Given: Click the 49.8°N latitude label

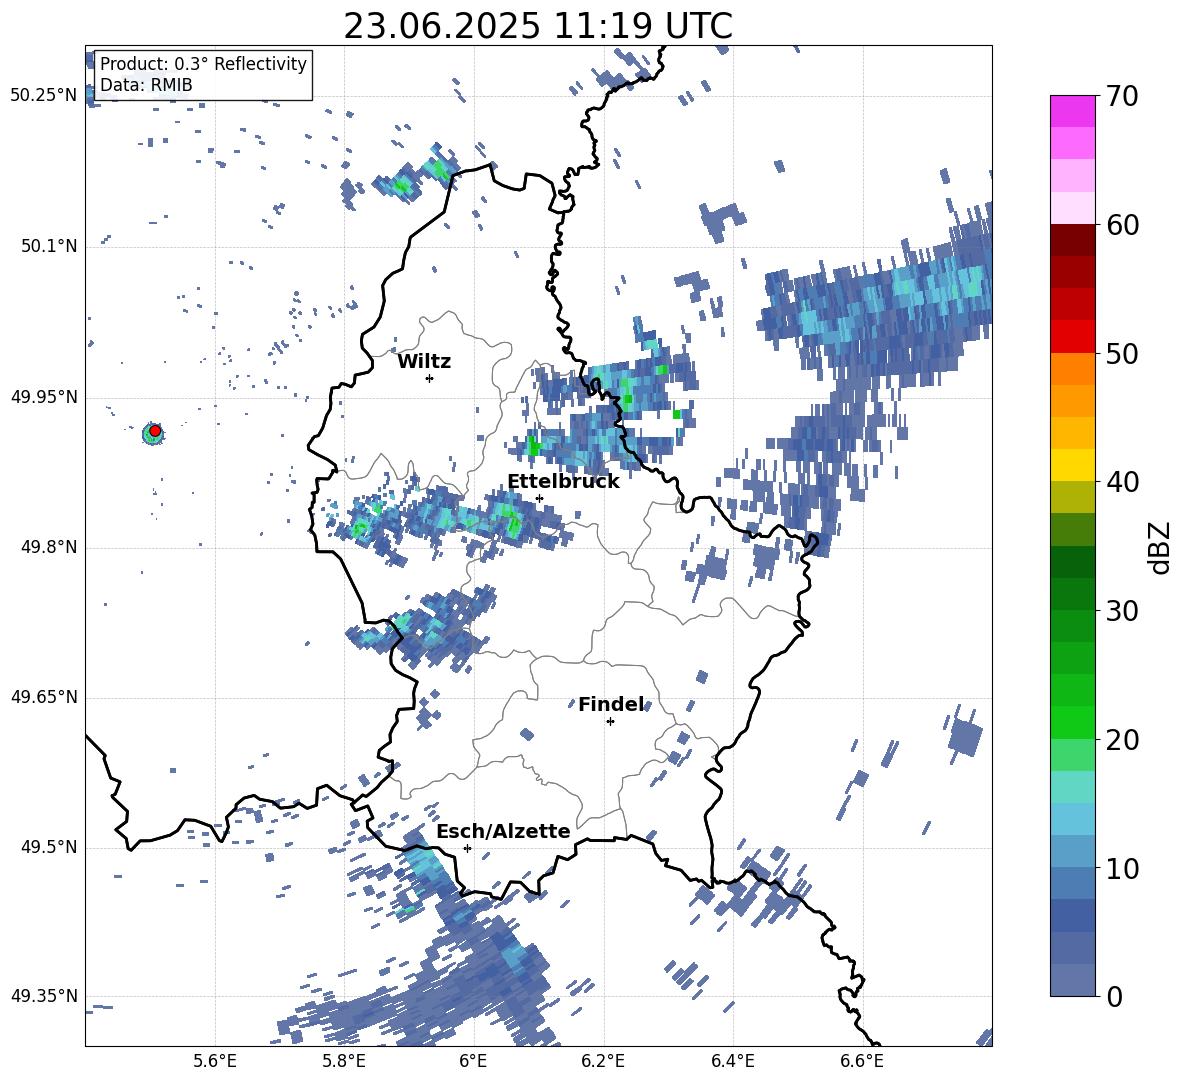Looking at the screenshot, I should [49, 547].
